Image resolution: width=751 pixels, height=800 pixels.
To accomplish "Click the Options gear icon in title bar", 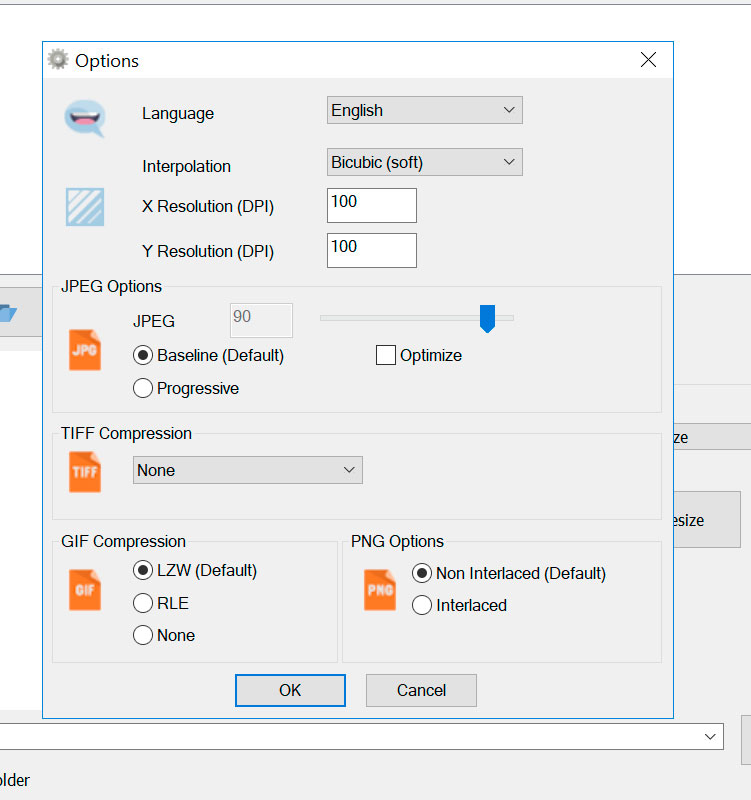I will pos(59,60).
